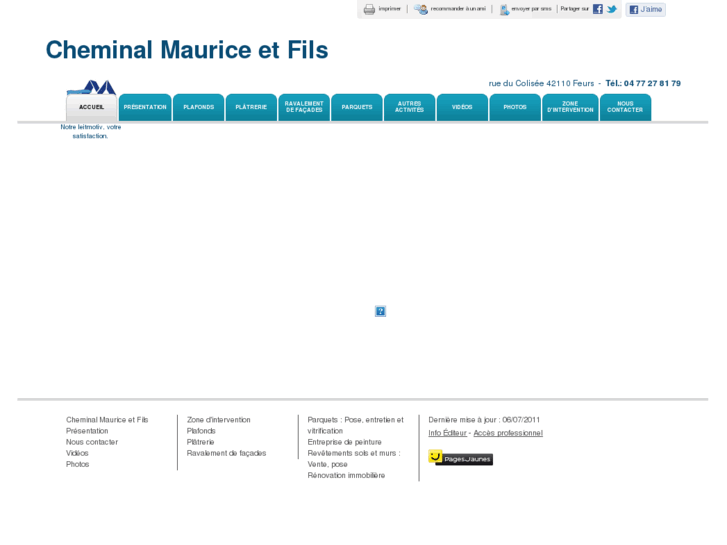Image resolution: width=727 pixels, height=545 pixels.
Task: Switch to the Plâtrerie tab
Action: pyautogui.click(x=251, y=108)
